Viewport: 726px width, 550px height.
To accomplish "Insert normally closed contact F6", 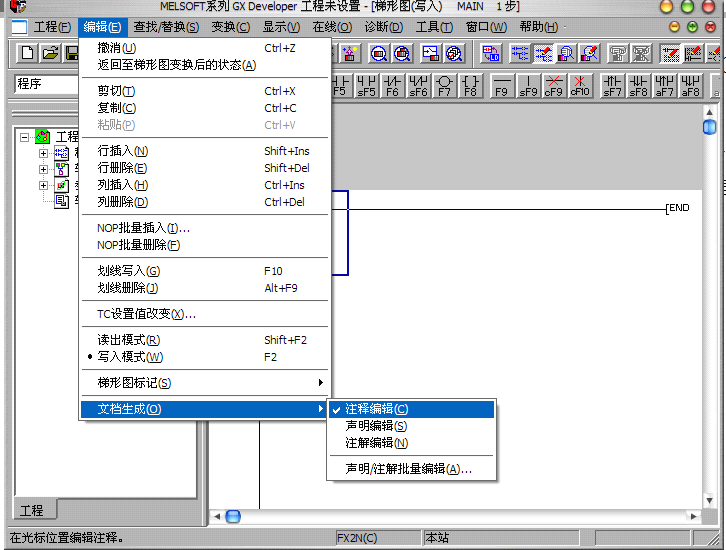I will tap(392, 86).
